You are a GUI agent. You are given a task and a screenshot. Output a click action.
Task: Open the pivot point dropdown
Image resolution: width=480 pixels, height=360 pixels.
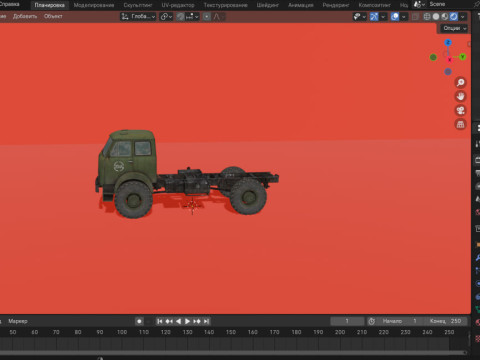pyautogui.click(x=166, y=17)
